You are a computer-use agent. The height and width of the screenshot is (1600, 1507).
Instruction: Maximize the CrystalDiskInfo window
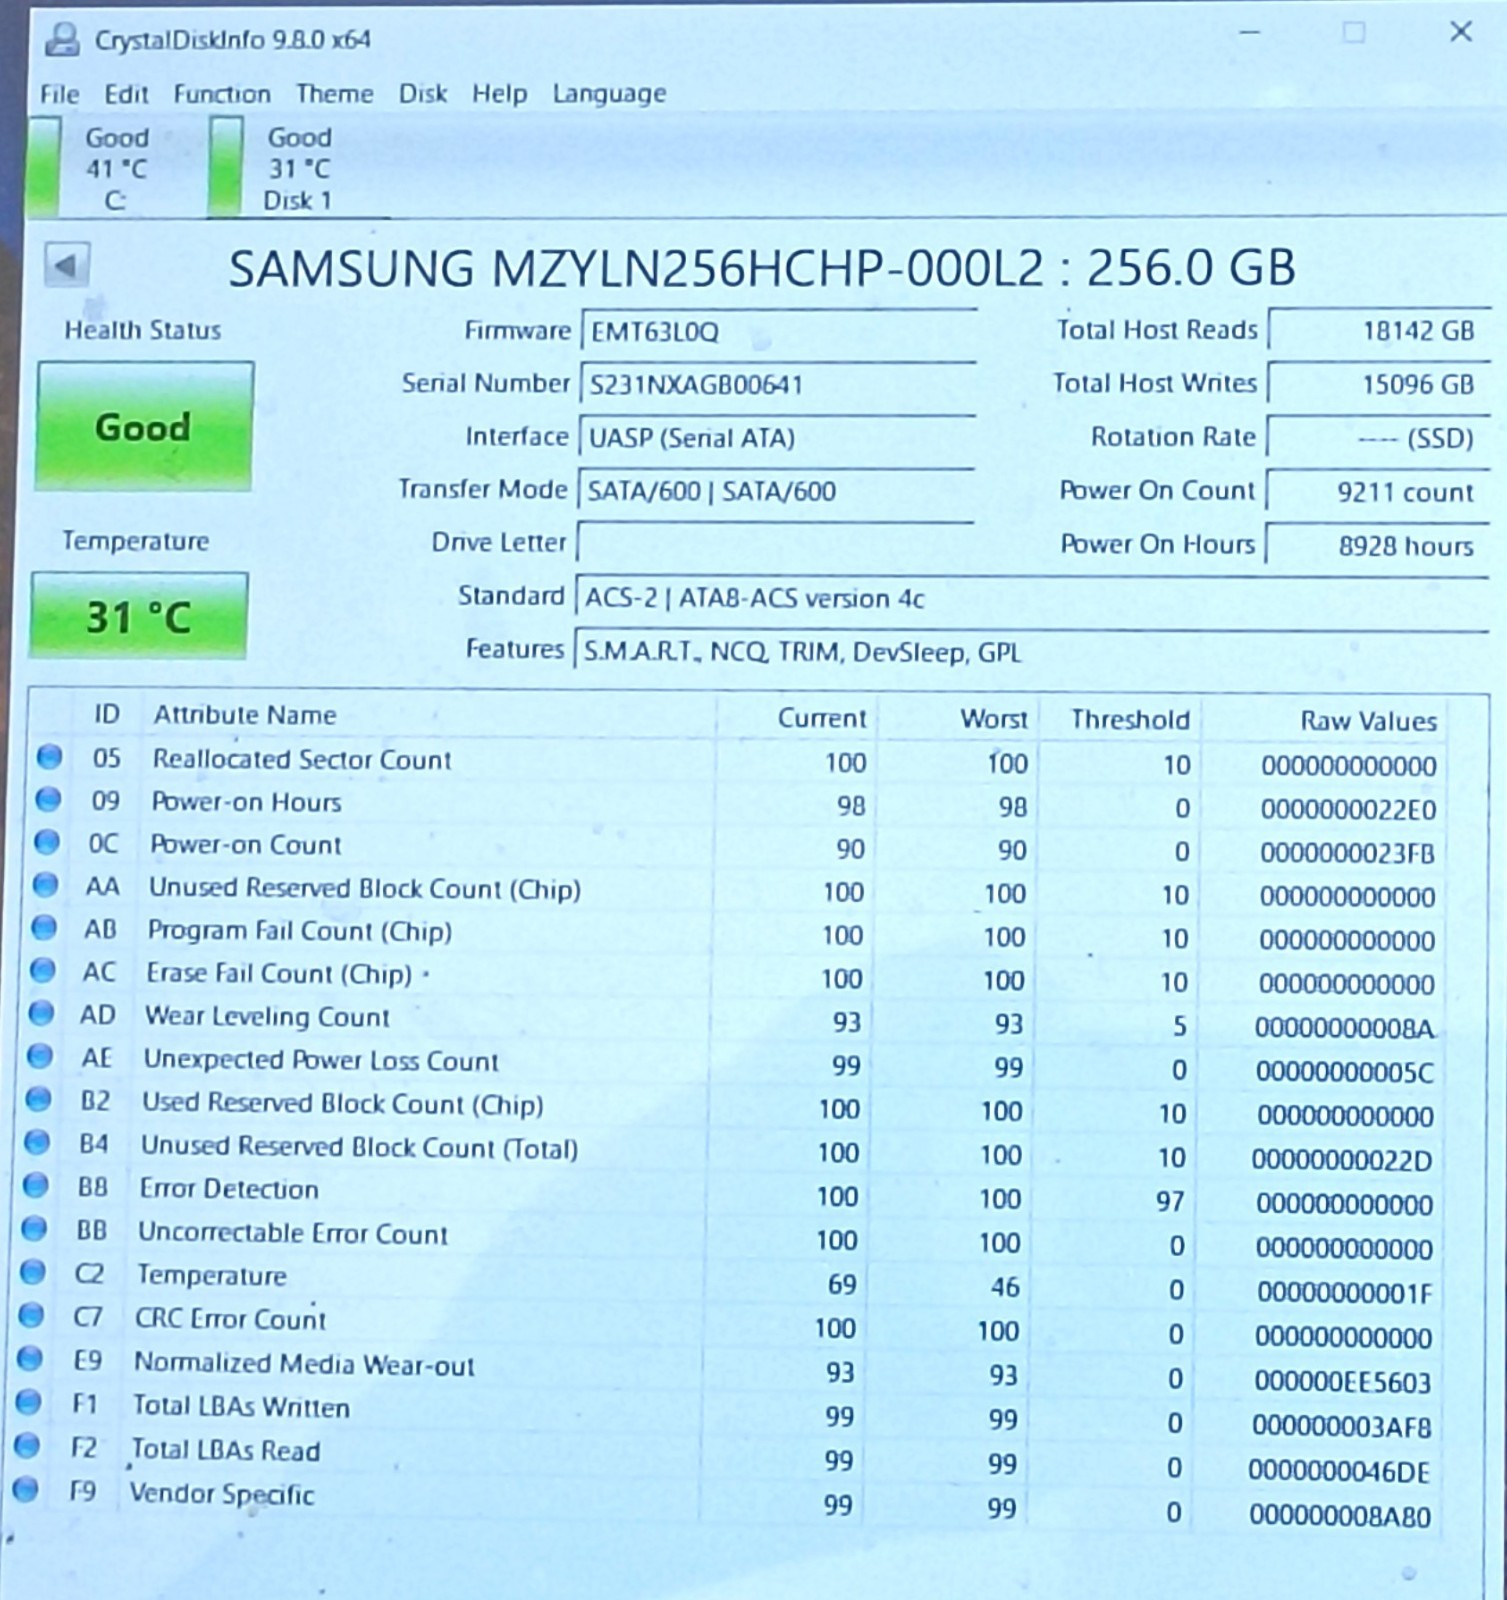coord(1354,33)
